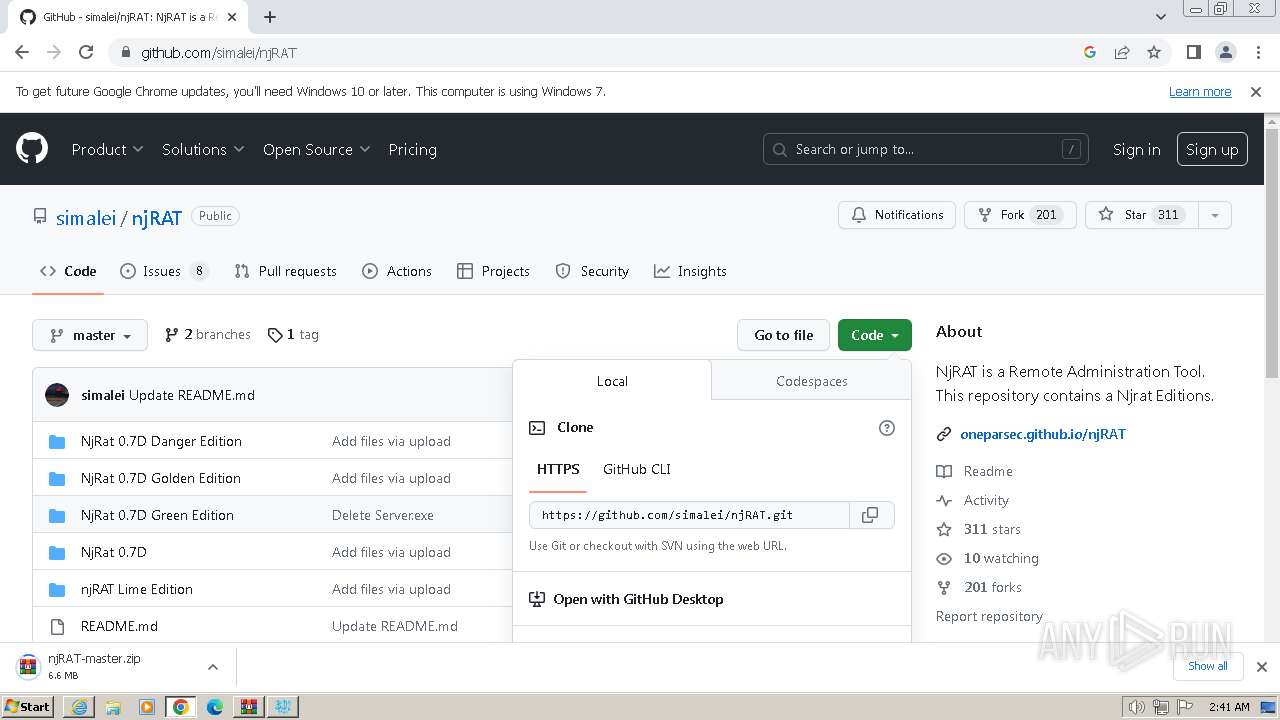This screenshot has width=1280, height=720.
Task: Switch to the Pull requests tab
Action: pos(285,271)
